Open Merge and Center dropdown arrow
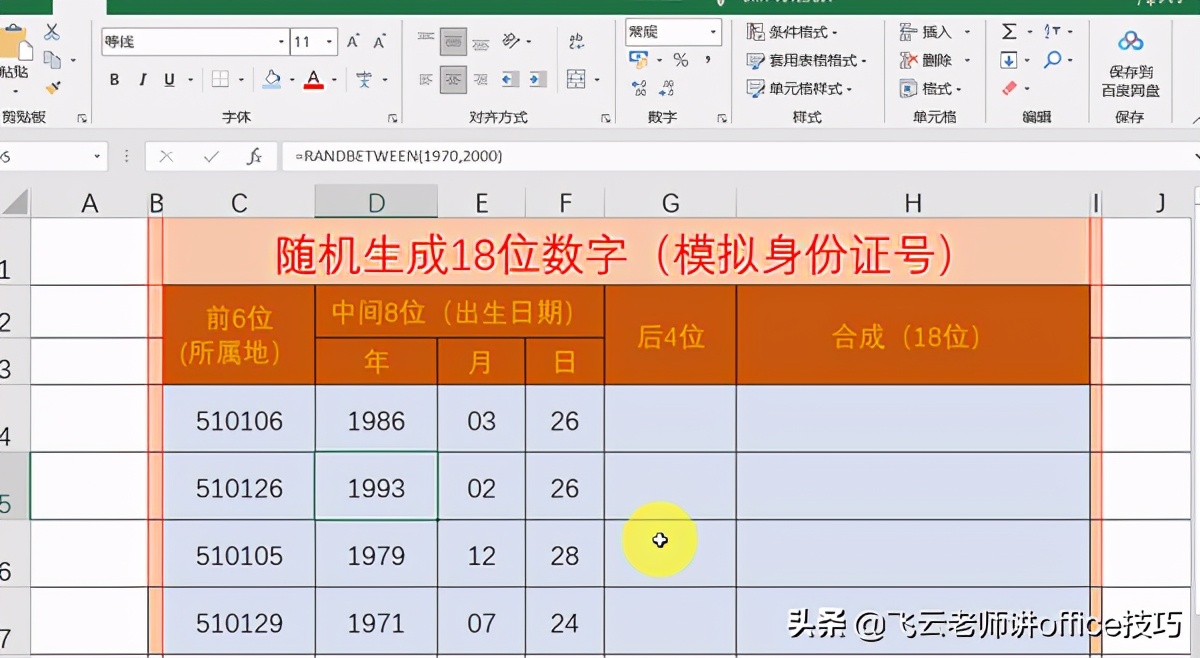The height and width of the screenshot is (658, 1200). point(597,80)
